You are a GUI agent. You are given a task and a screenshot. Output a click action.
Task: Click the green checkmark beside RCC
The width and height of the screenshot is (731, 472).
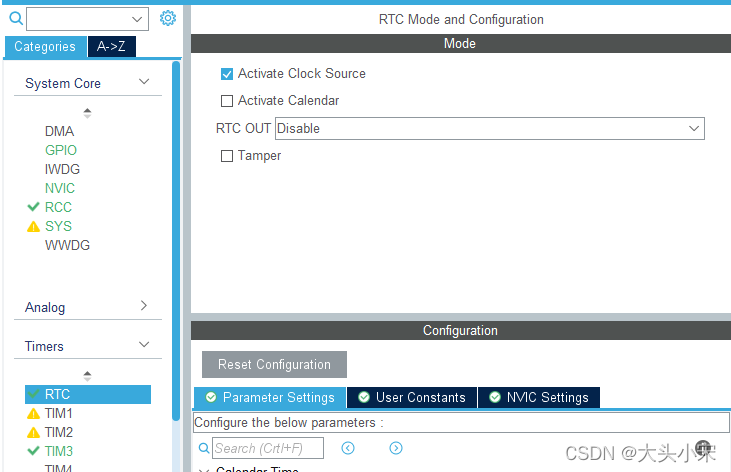point(33,207)
